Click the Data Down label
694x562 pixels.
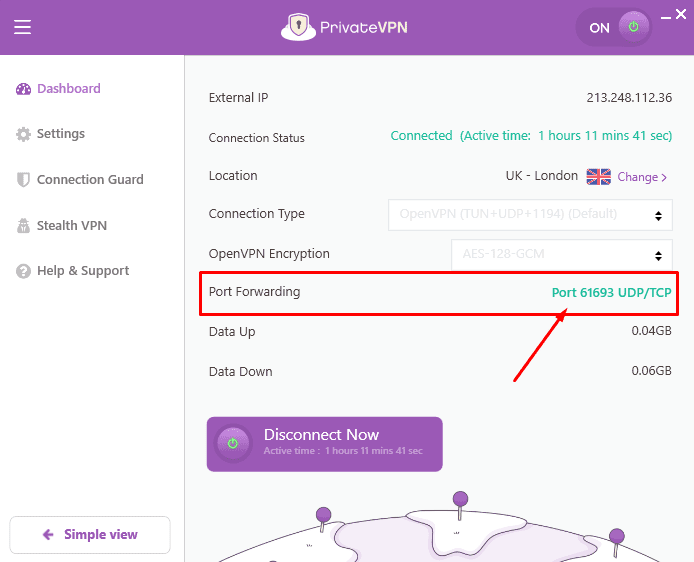pyautogui.click(x=241, y=372)
